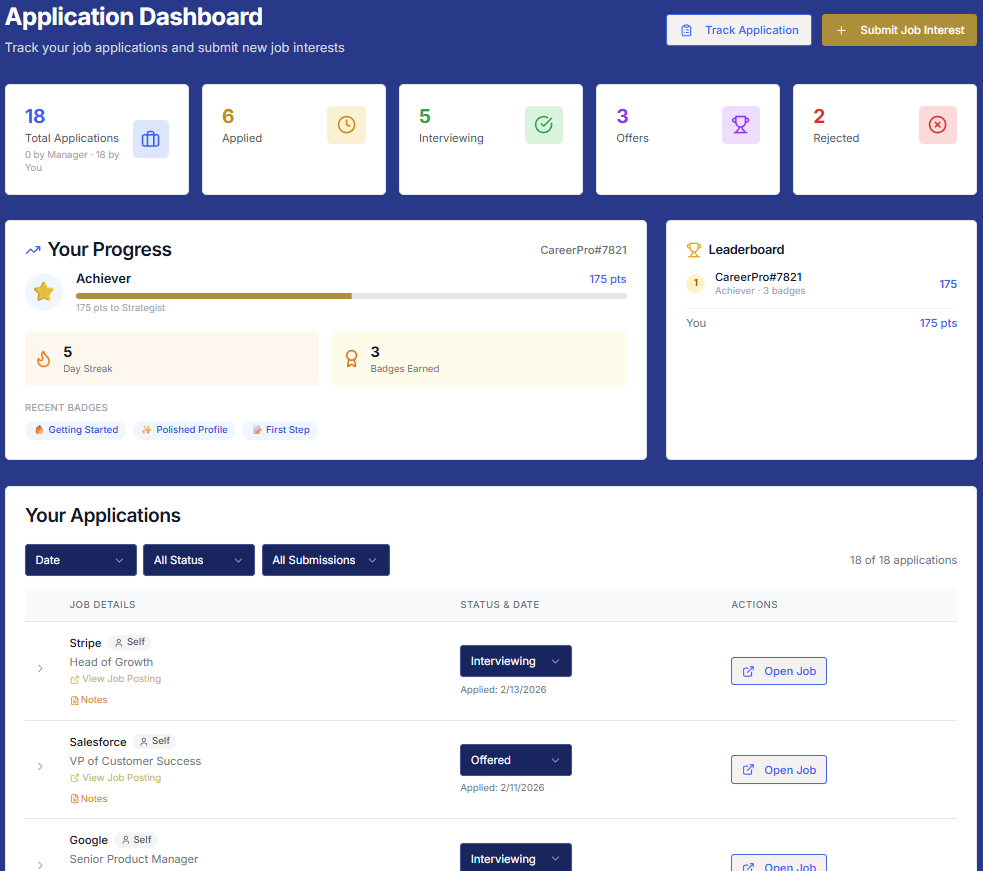The height and width of the screenshot is (871, 983).
Task: Click 'Senior Product Manager' job title
Action: (134, 859)
